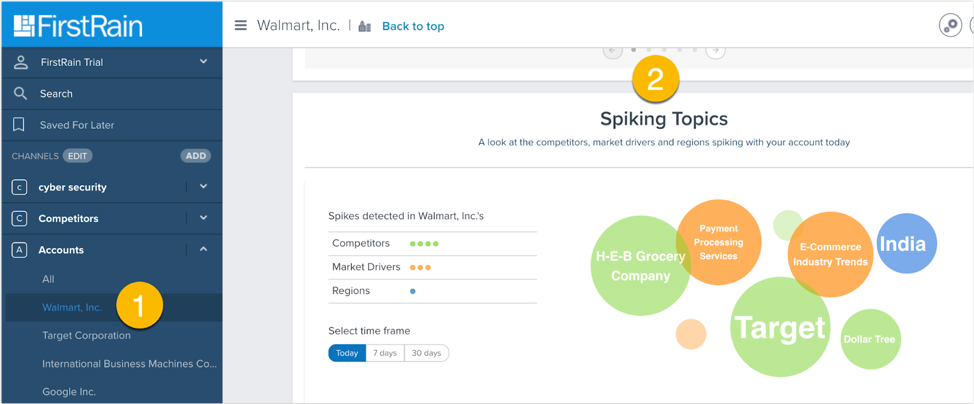The height and width of the screenshot is (404, 974).
Task: Click the Search magnifier icon
Action: (x=20, y=93)
